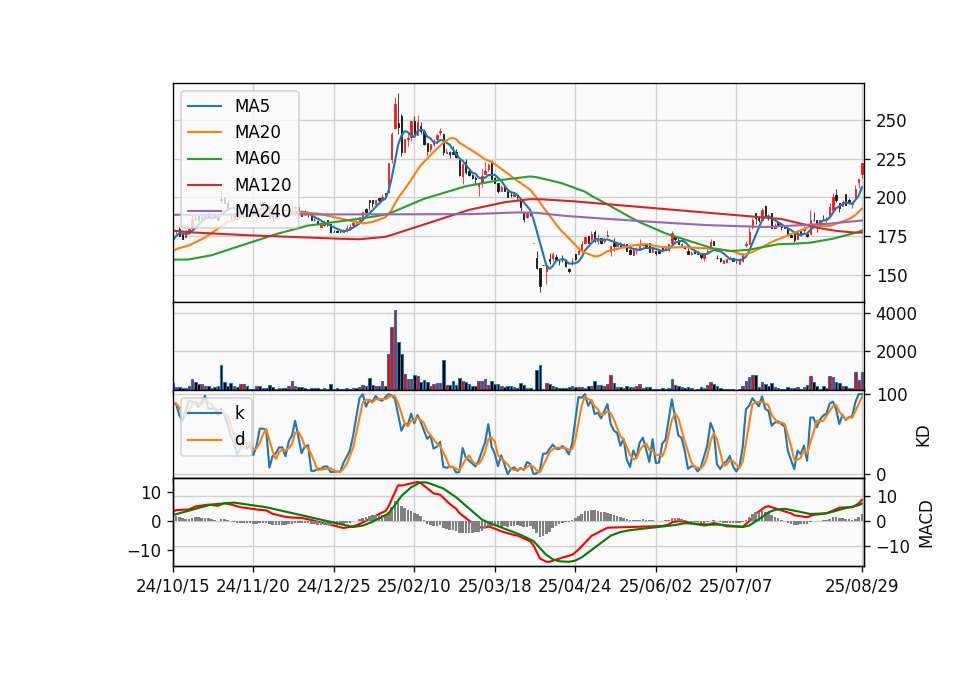Click the -10 label on left MACD axis
The image size is (960, 690).
[144, 551]
